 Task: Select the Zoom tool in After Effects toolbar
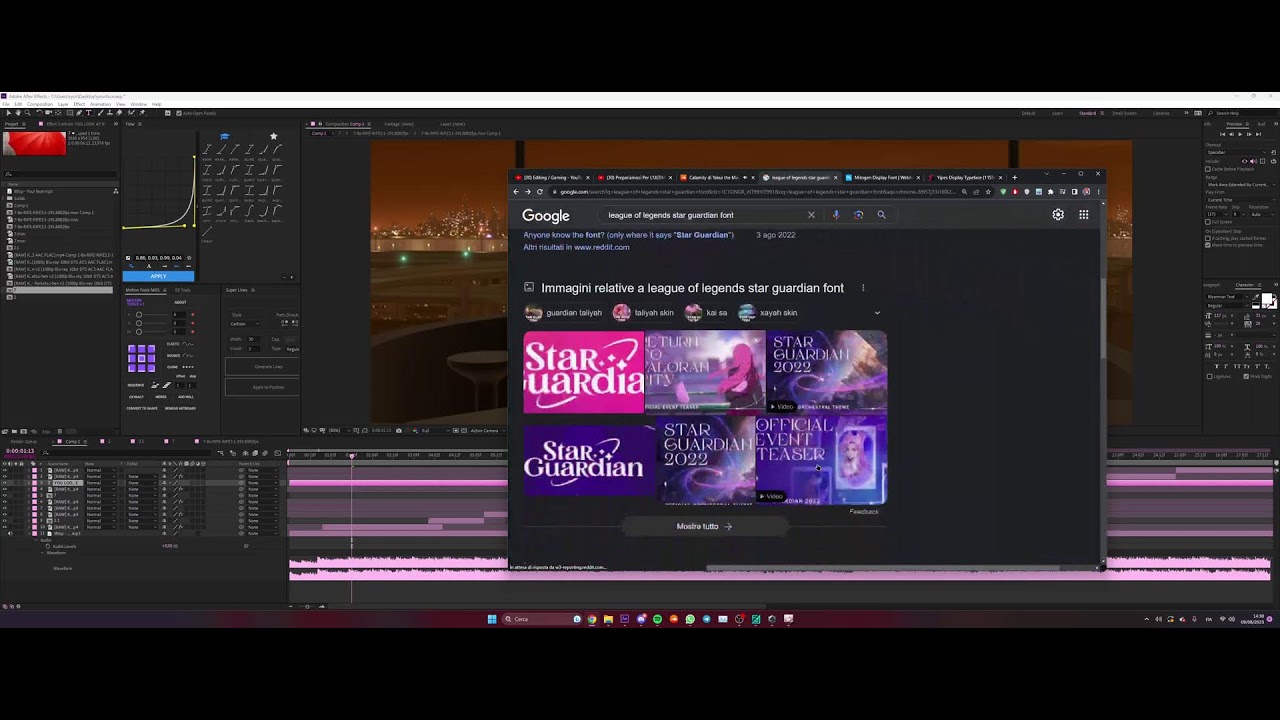pyautogui.click(x=26, y=113)
